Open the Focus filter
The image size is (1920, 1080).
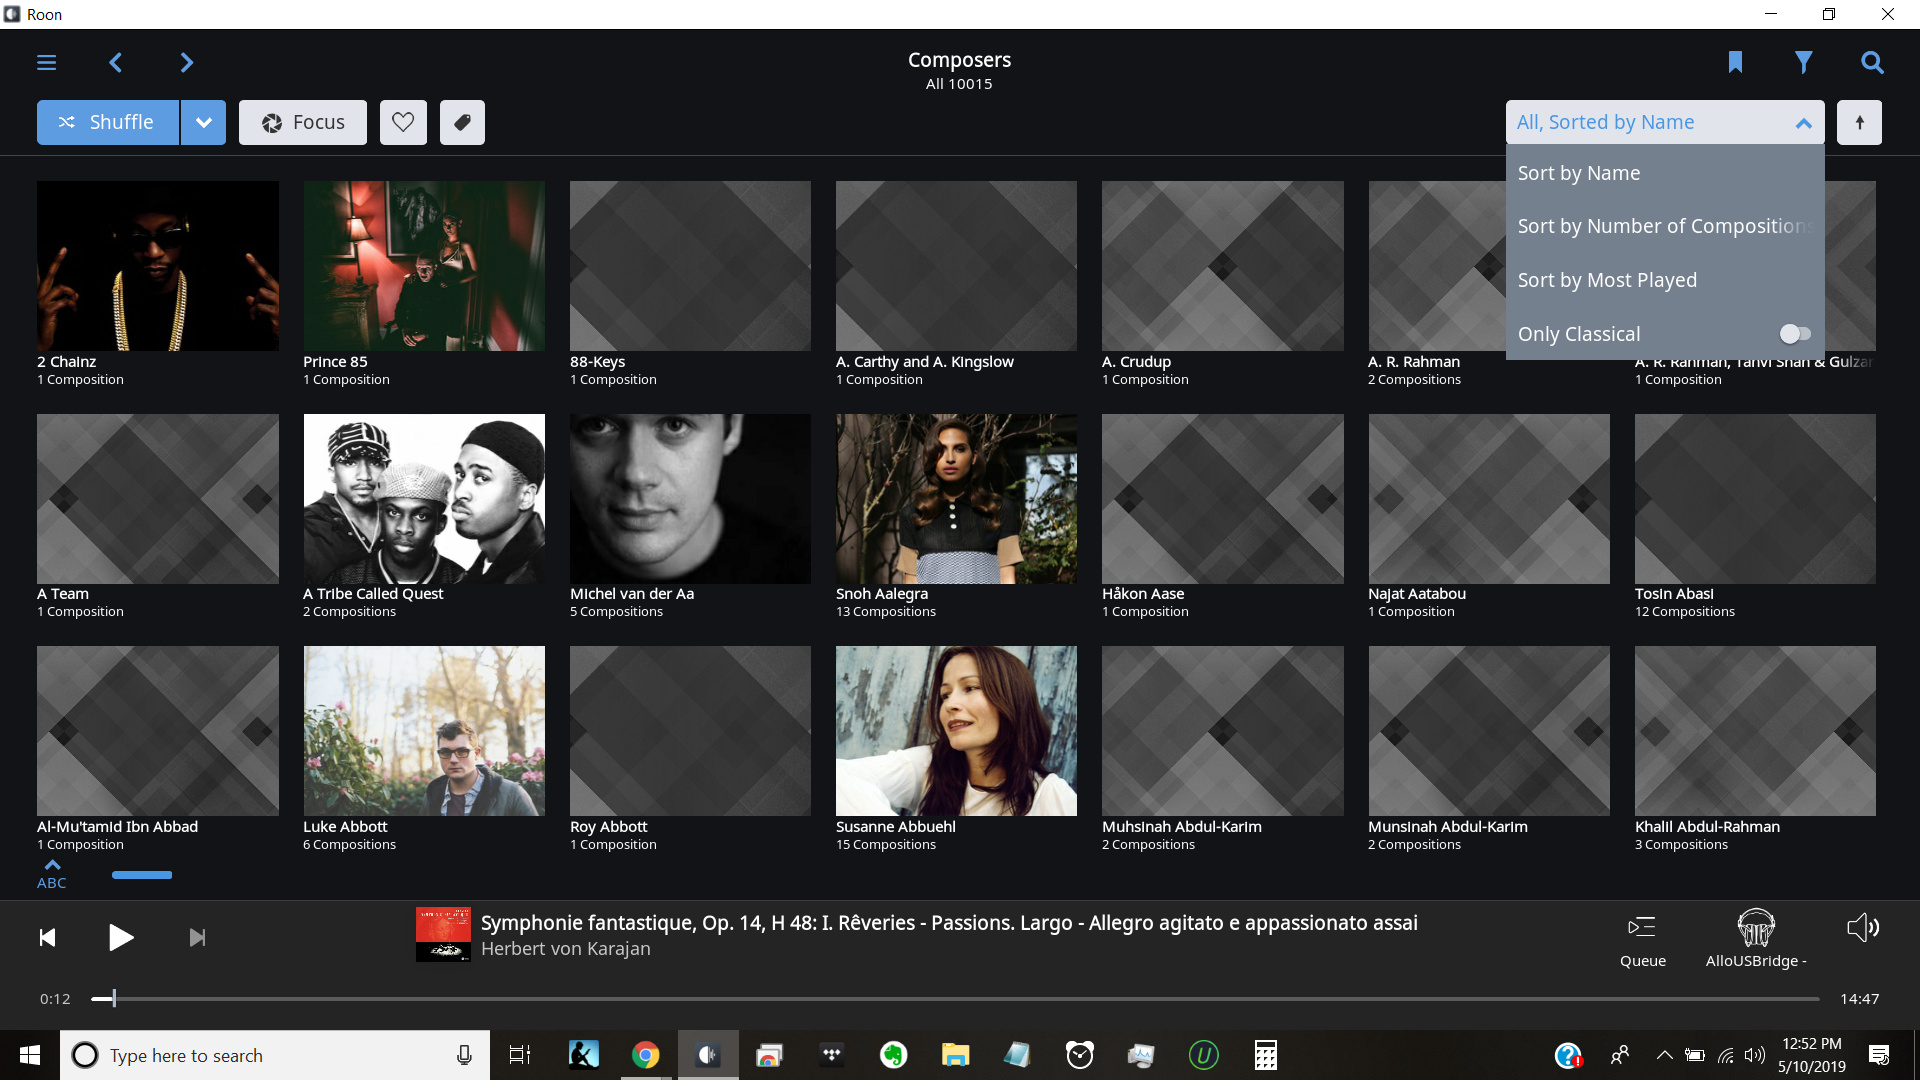pyautogui.click(x=303, y=122)
